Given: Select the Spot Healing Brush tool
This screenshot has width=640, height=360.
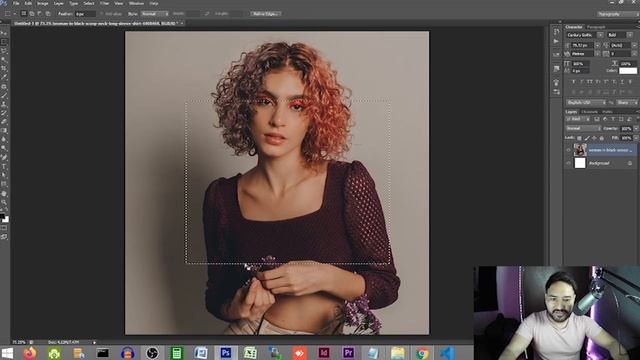Looking at the screenshot, I should [4, 86].
